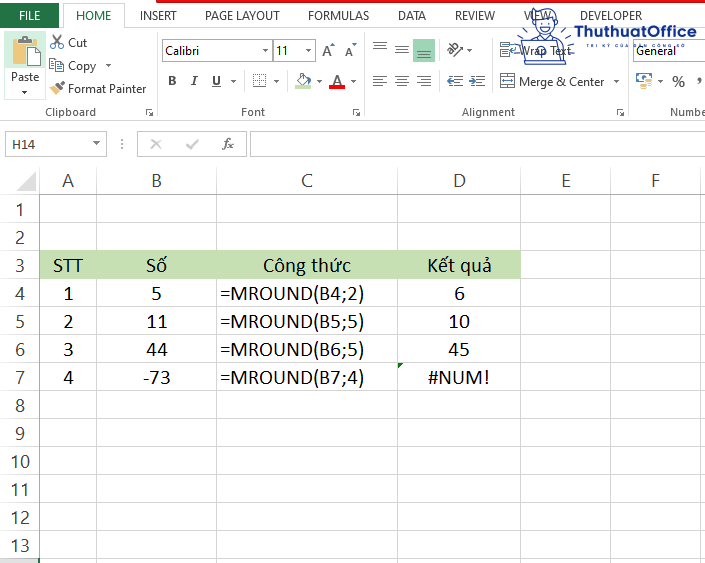Switch to the DATA tab
The image size is (705, 563).
point(411,16)
